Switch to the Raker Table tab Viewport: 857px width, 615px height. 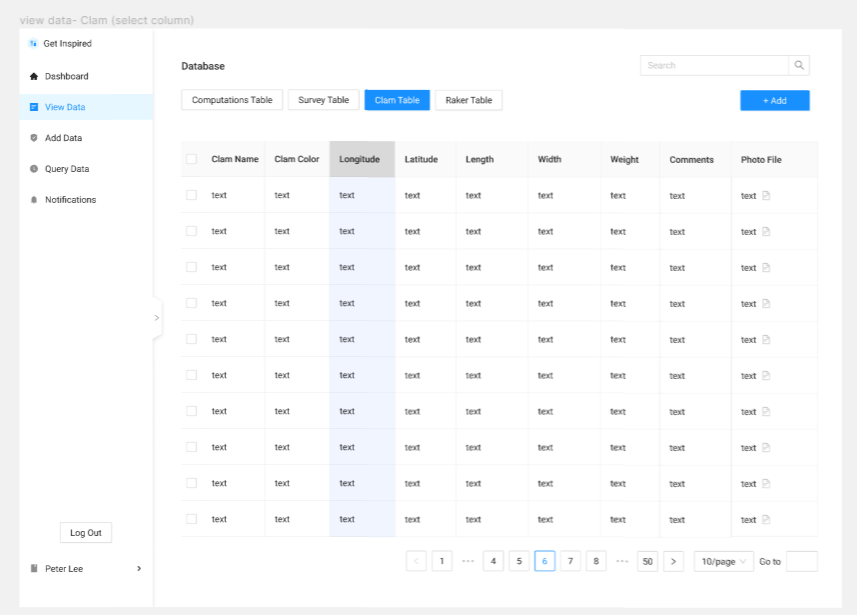click(468, 100)
